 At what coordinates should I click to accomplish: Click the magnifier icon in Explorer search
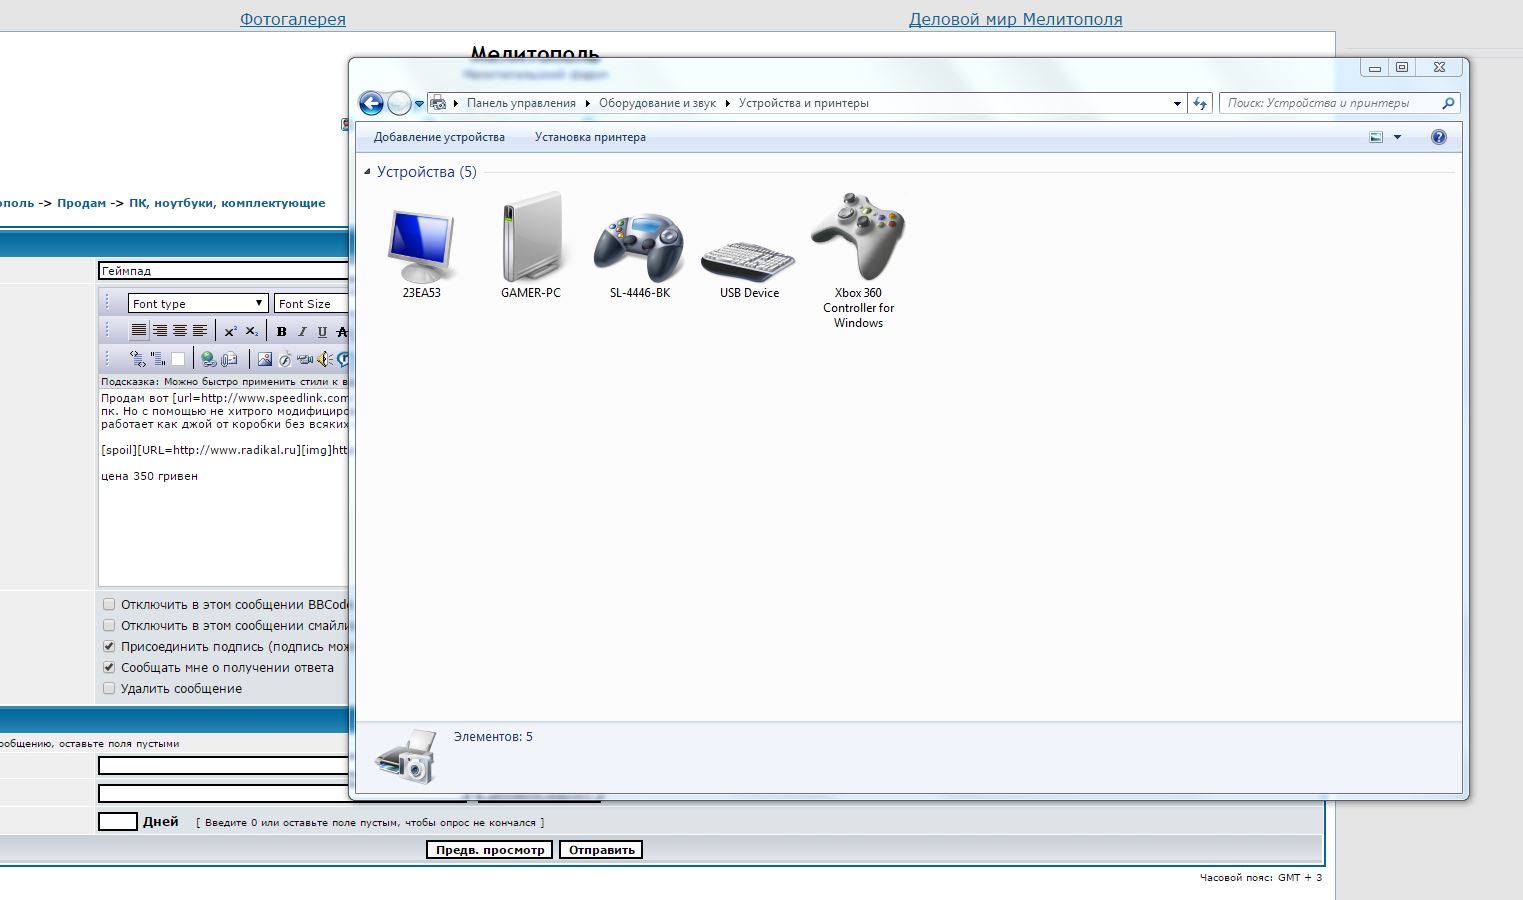(1447, 103)
